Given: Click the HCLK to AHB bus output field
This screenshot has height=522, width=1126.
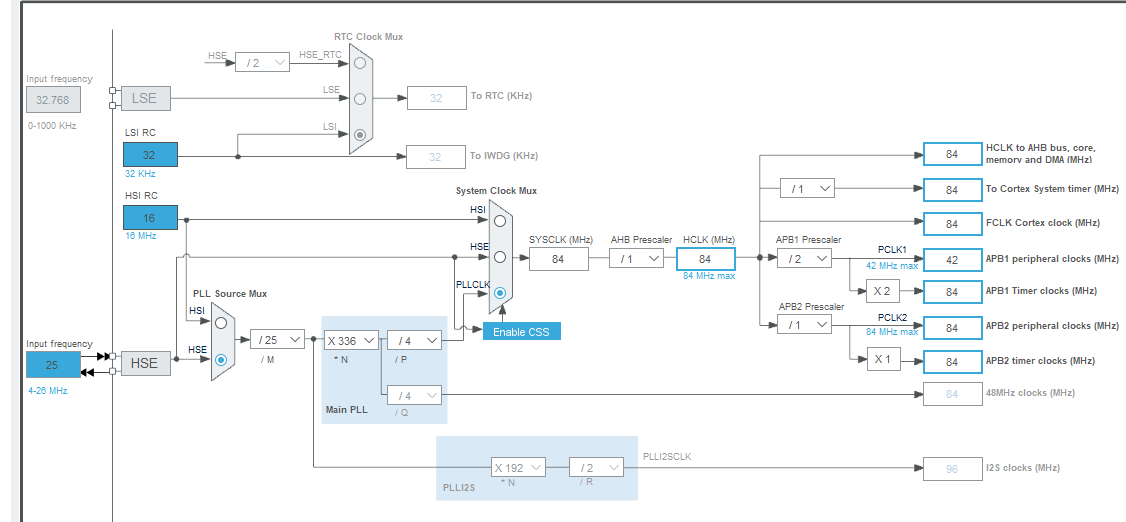Looking at the screenshot, I should pos(952,154).
